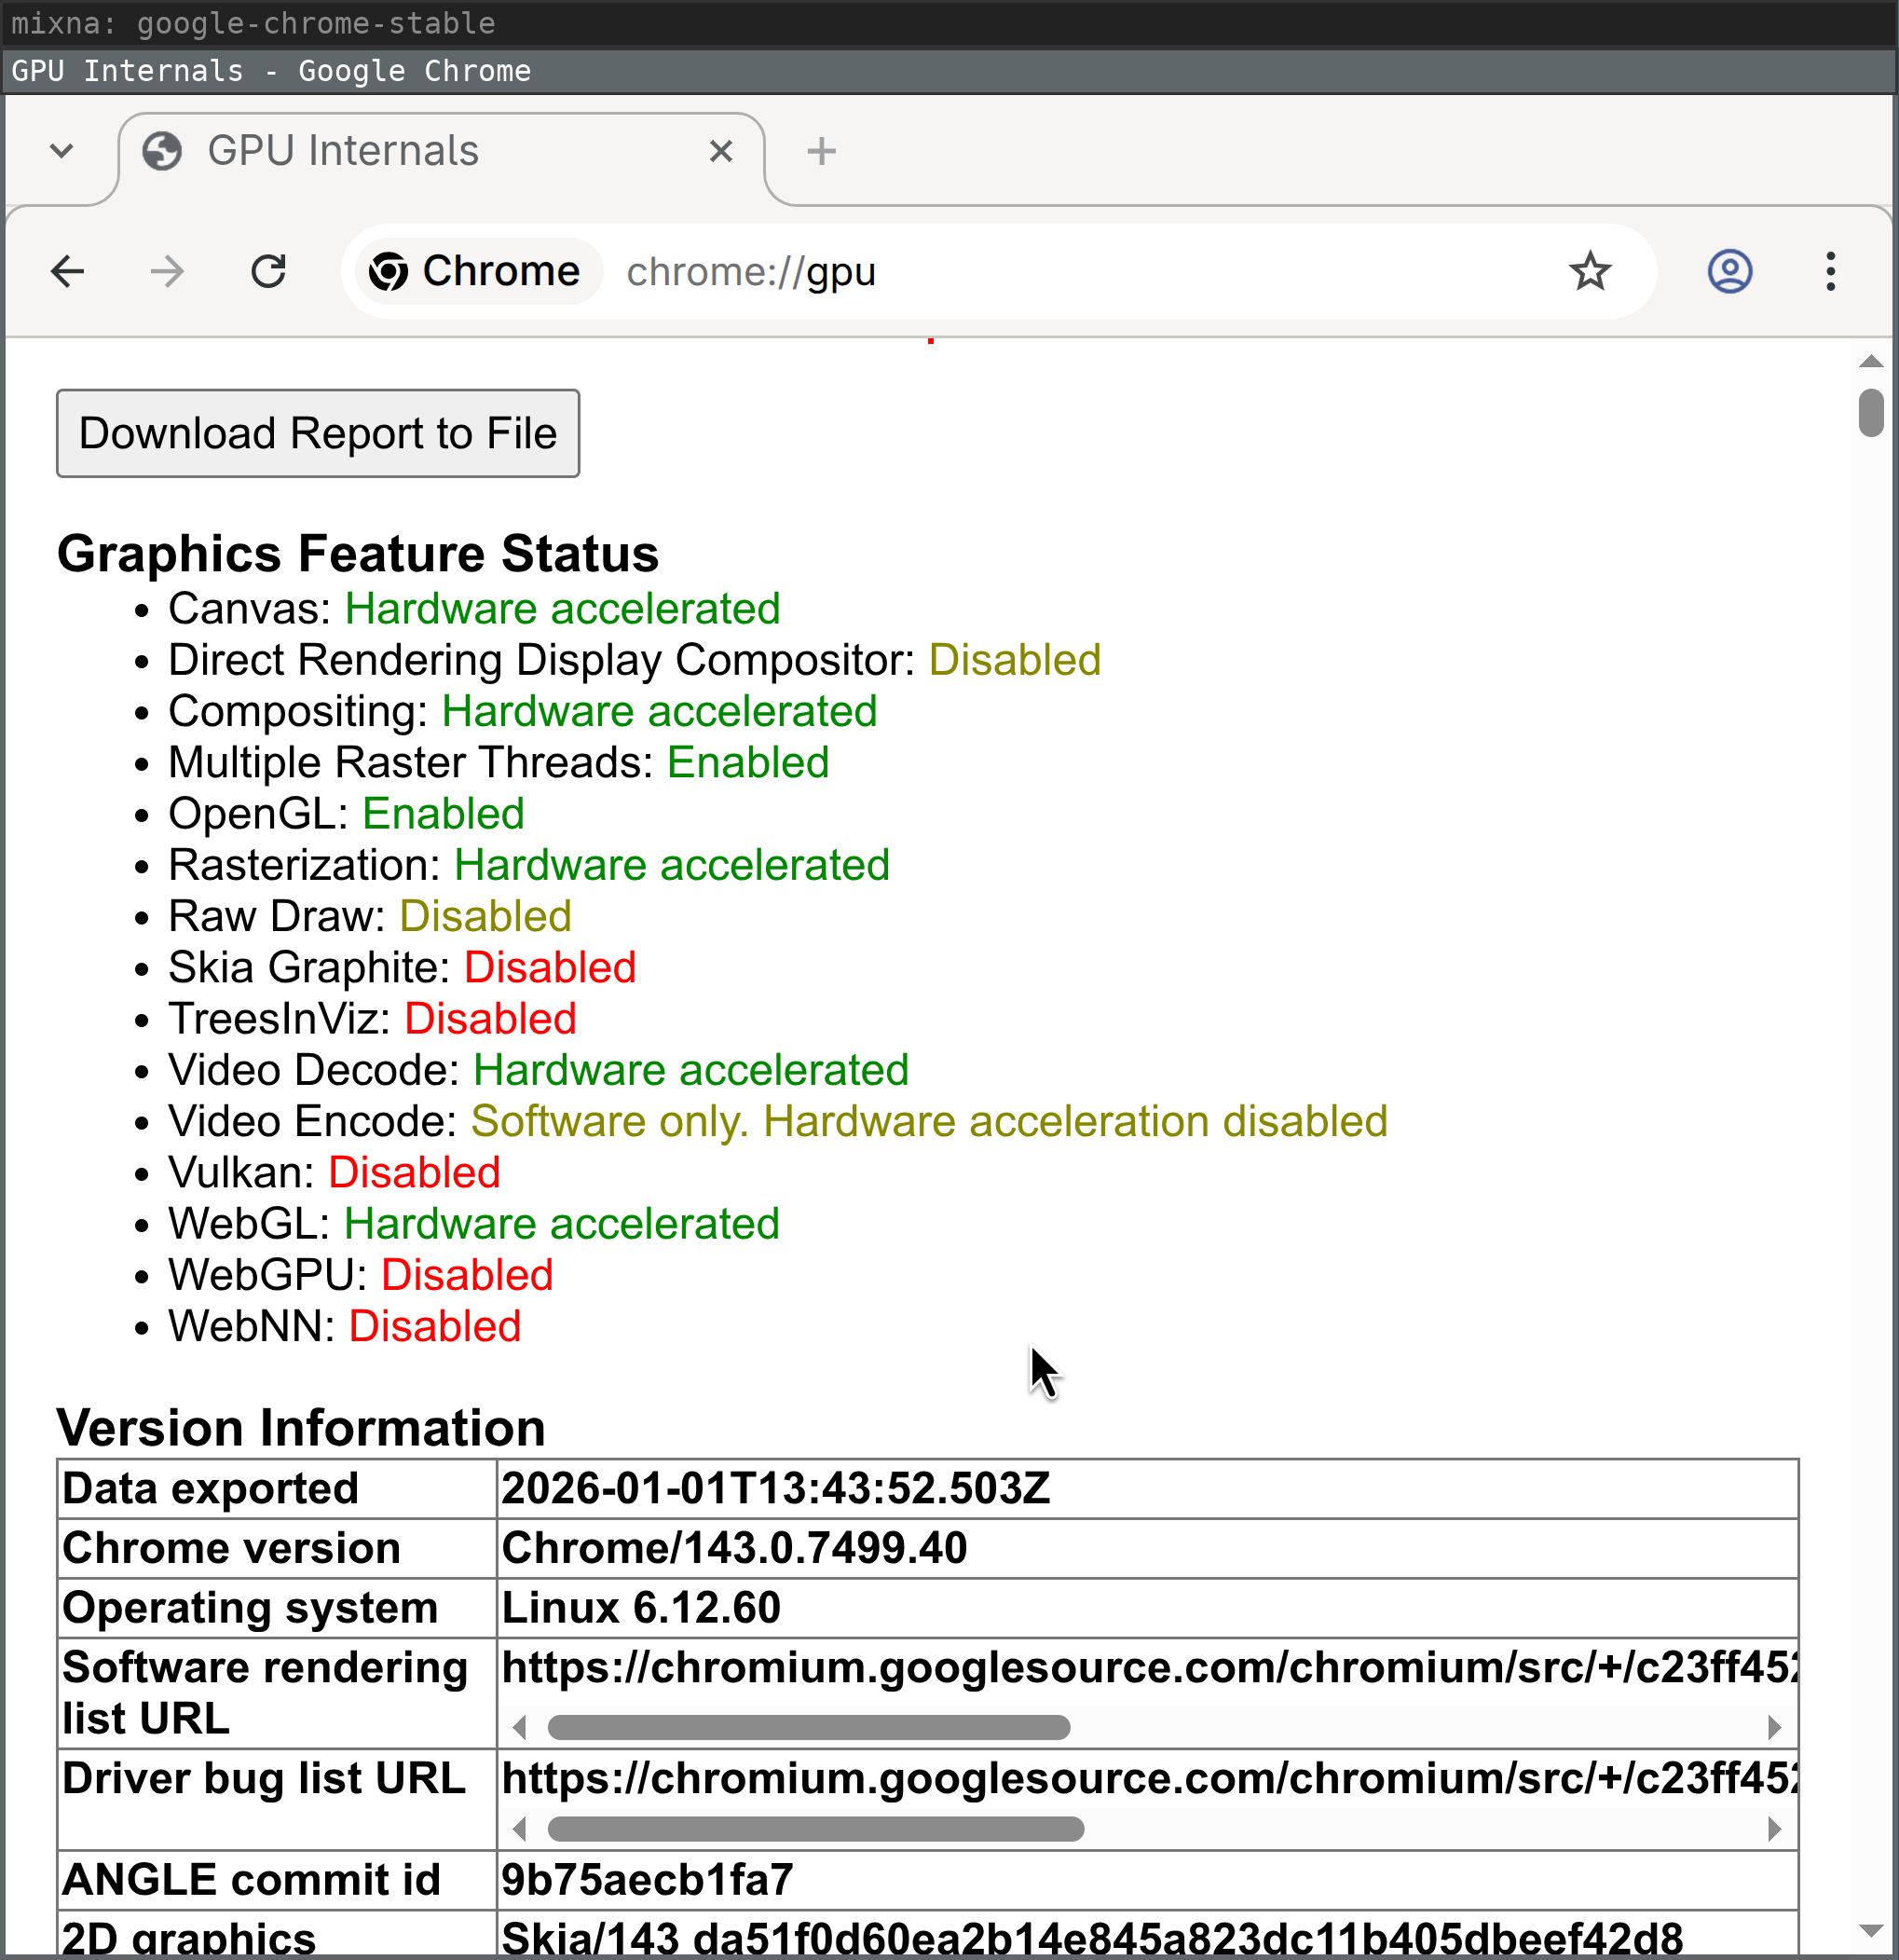Click the Driver bug list URL scrollbar thumb
Image resolution: width=1899 pixels, height=1960 pixels.
(x=815, y=1829)
